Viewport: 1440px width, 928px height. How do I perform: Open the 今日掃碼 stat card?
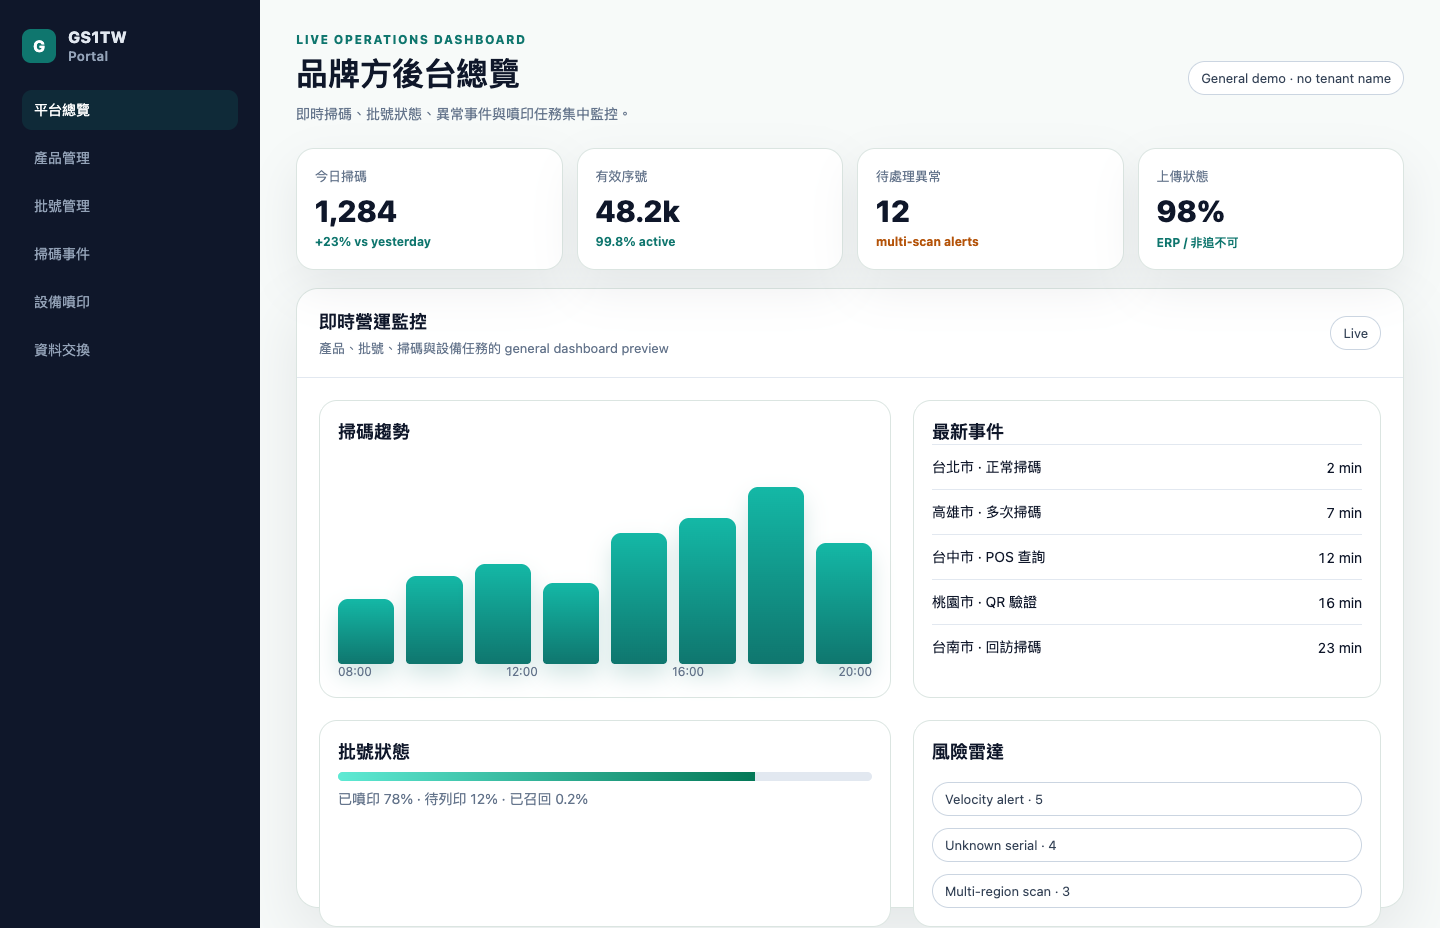point(429,209)
